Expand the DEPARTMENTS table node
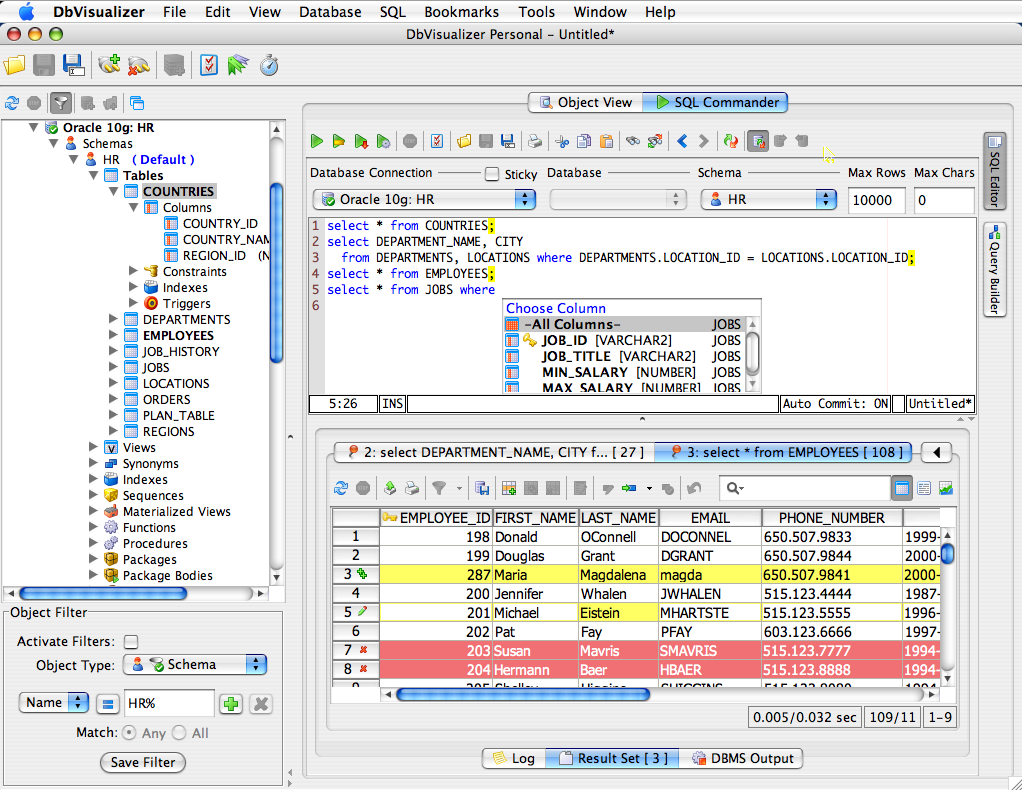This screenshot has height=790, width=1022. click(x=113, y=319)
